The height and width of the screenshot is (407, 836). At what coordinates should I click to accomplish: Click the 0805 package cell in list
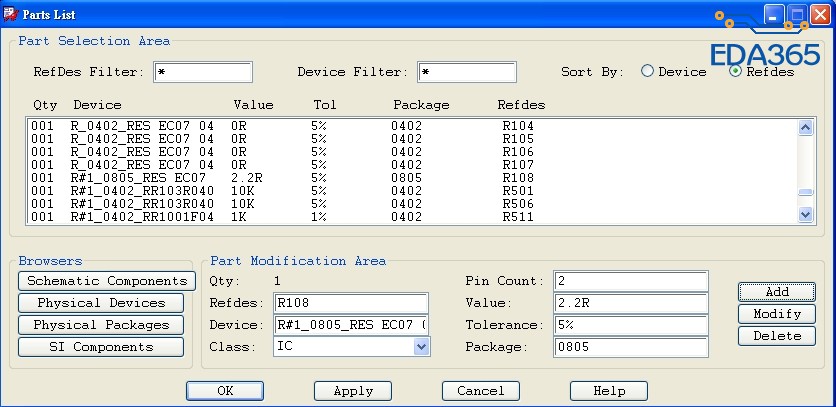406,178
